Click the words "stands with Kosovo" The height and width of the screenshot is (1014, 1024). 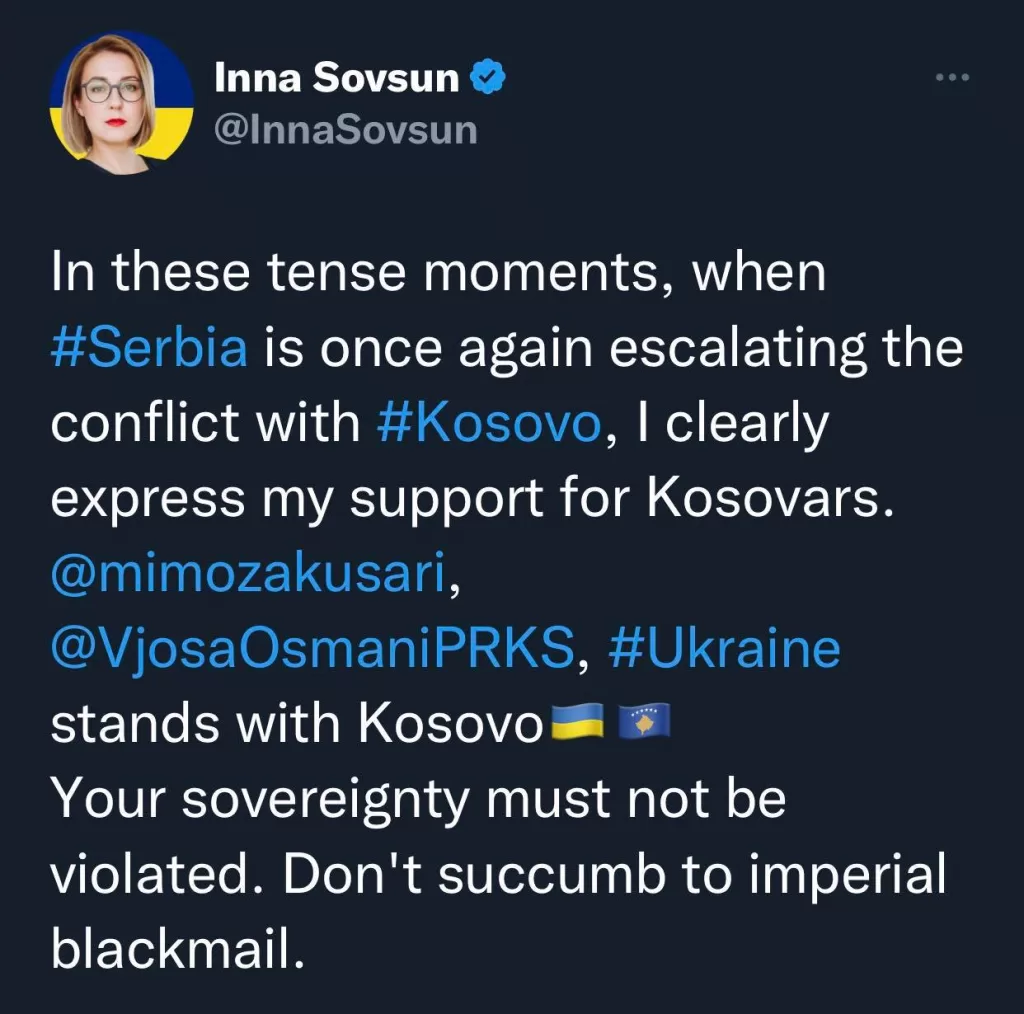pos(297,723)
